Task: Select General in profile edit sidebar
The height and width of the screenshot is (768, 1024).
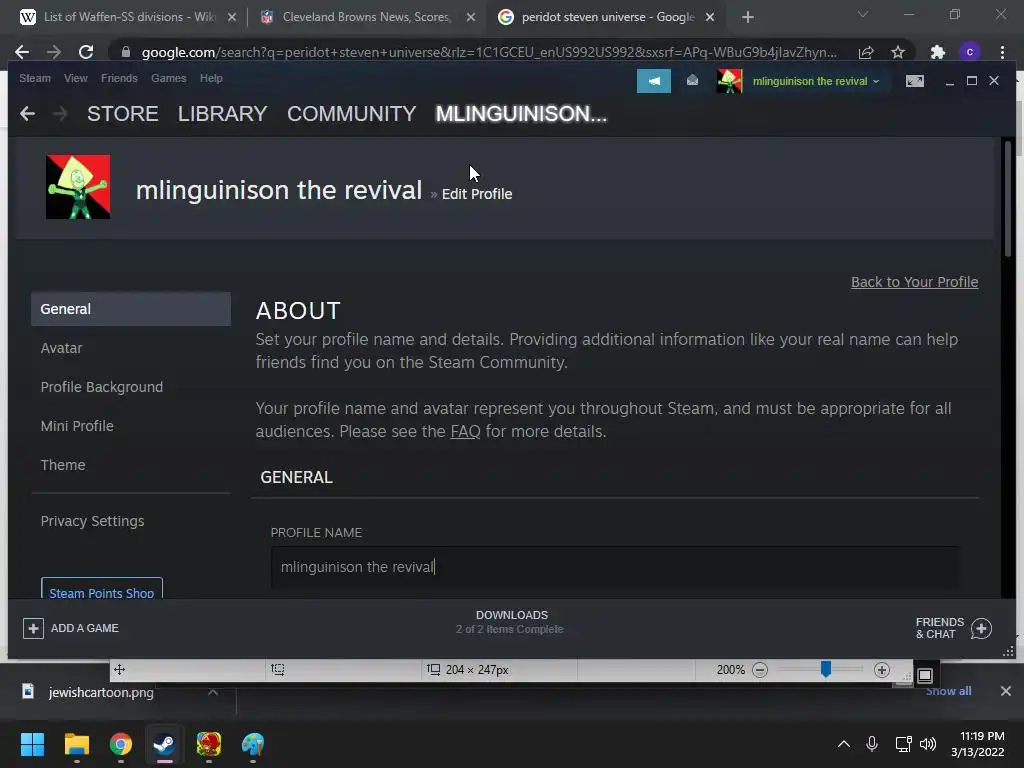Action: click(131, 309)
